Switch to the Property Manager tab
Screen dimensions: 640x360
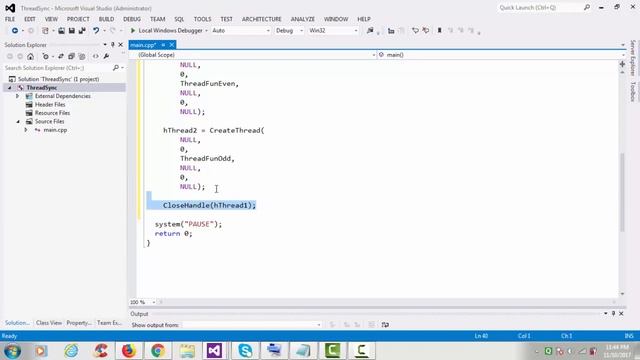coord(79,323)
